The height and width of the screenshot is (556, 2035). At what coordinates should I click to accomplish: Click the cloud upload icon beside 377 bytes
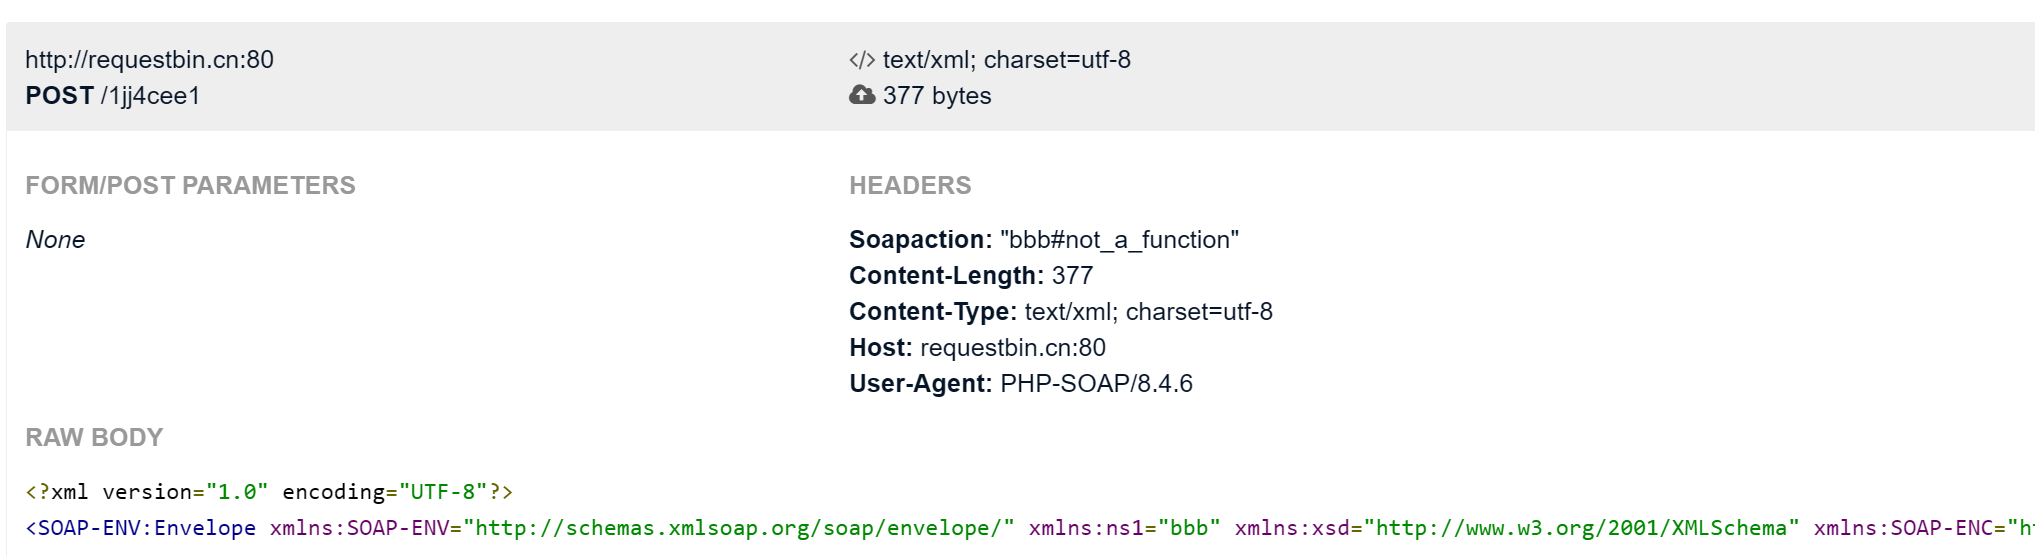(x=861, y=95)
